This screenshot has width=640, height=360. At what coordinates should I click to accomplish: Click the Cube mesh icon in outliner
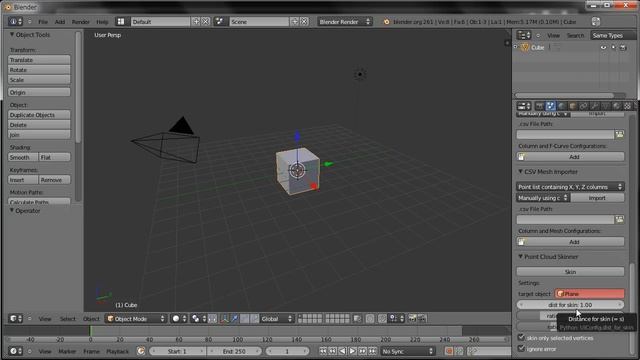(525, 47)
